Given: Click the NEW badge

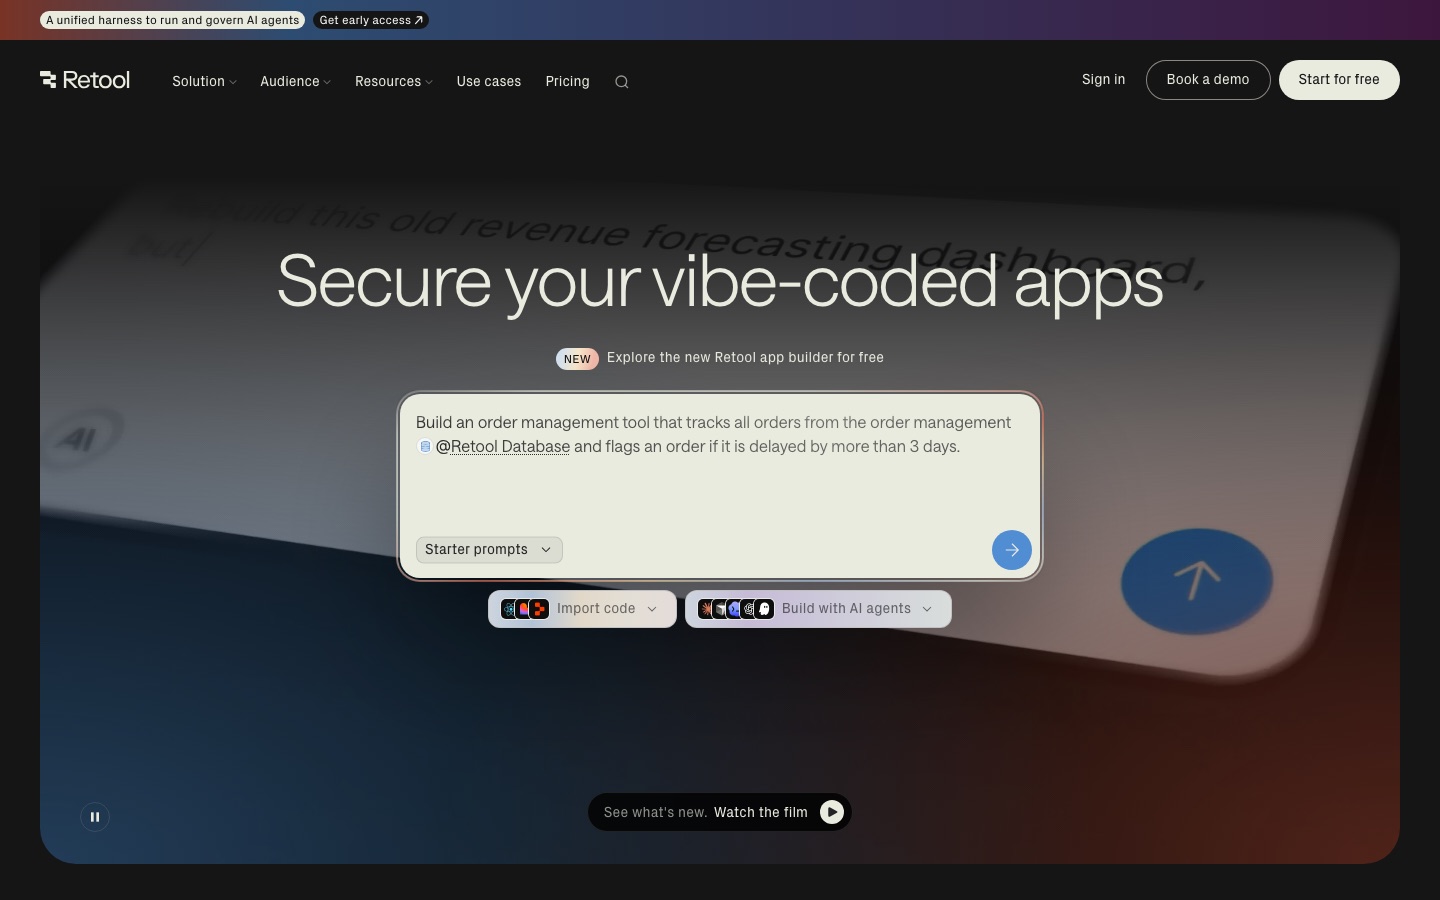Looking at the screenshot, I should point(577,359).
